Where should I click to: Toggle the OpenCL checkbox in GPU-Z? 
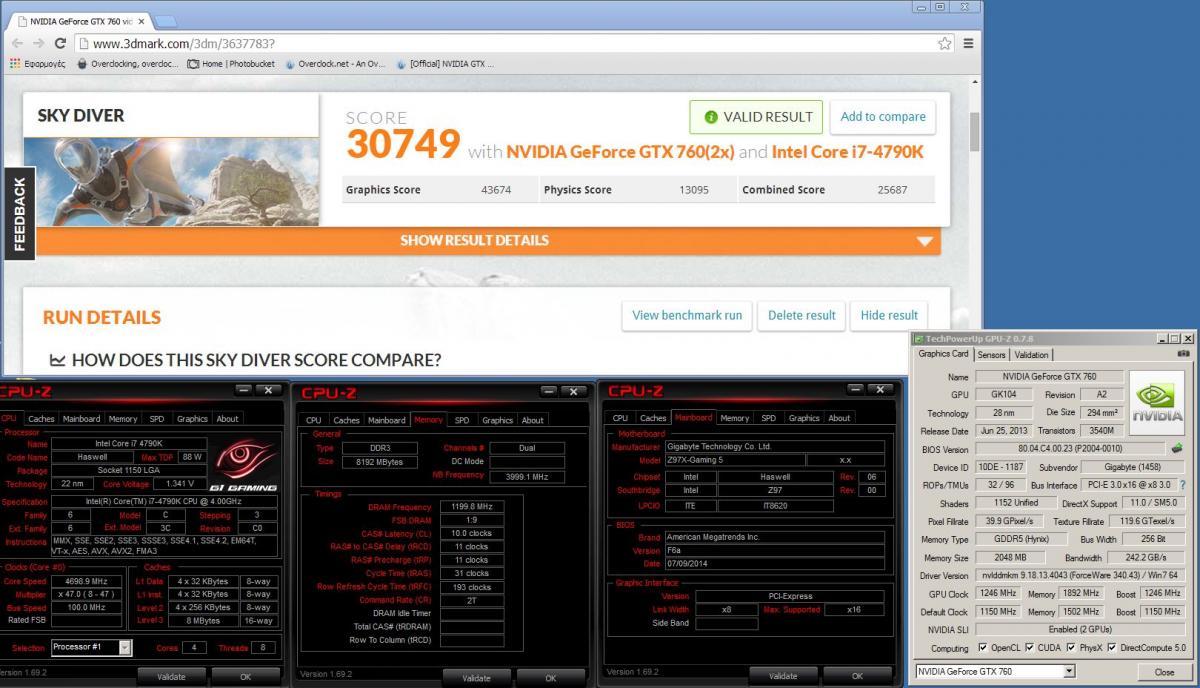[983, 648]
